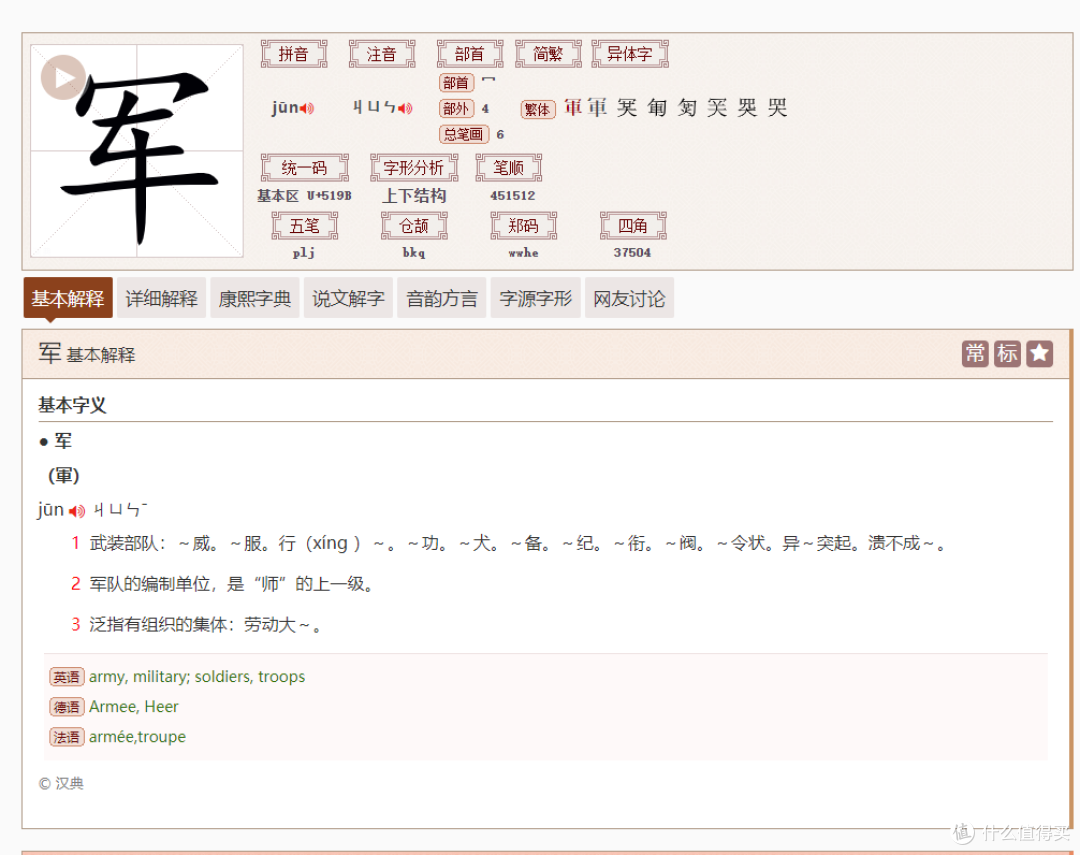Image resolution: width=1080 pixels, height=855 pixels.
Task: Open the red traditional variant 軍
Action: pos(573,107)
